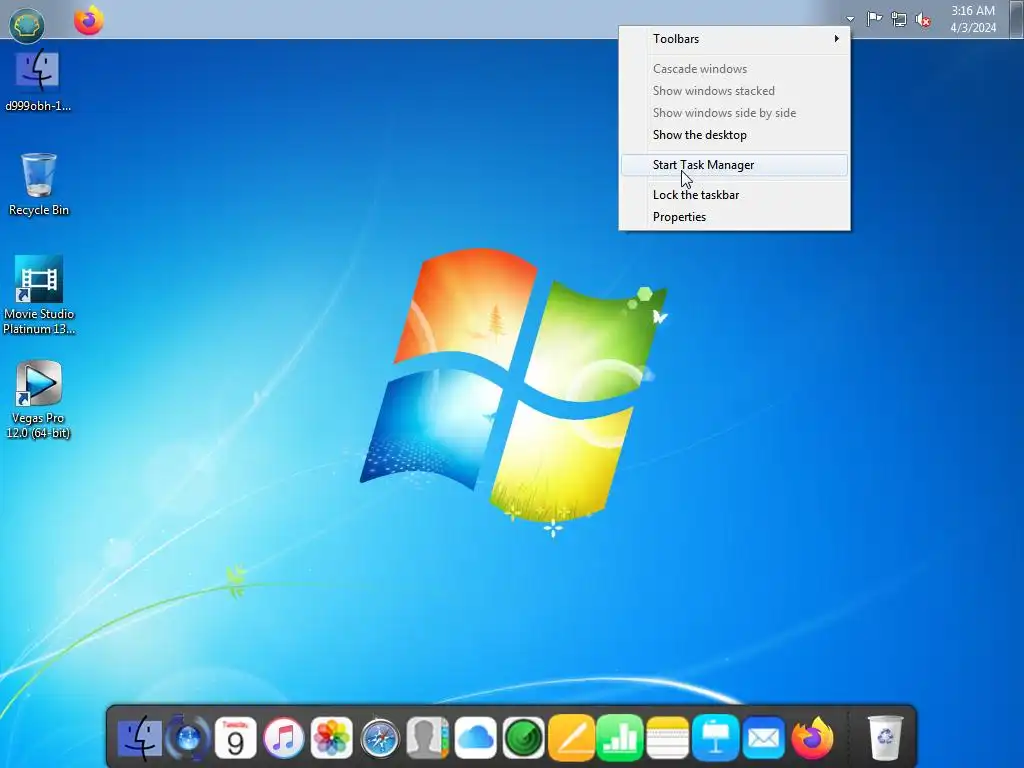
Task: Click Show windows stacked entry
Action: tap(735, 91)
